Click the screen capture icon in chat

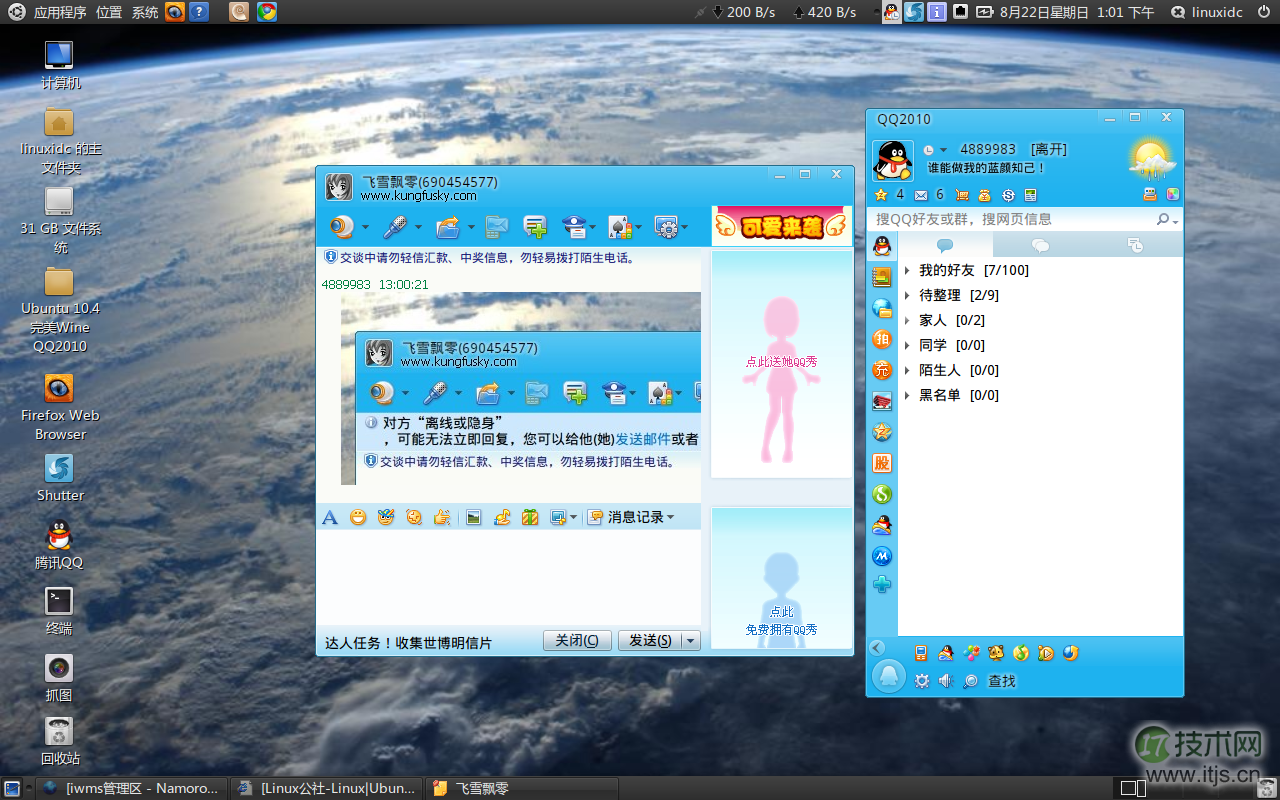558,517
